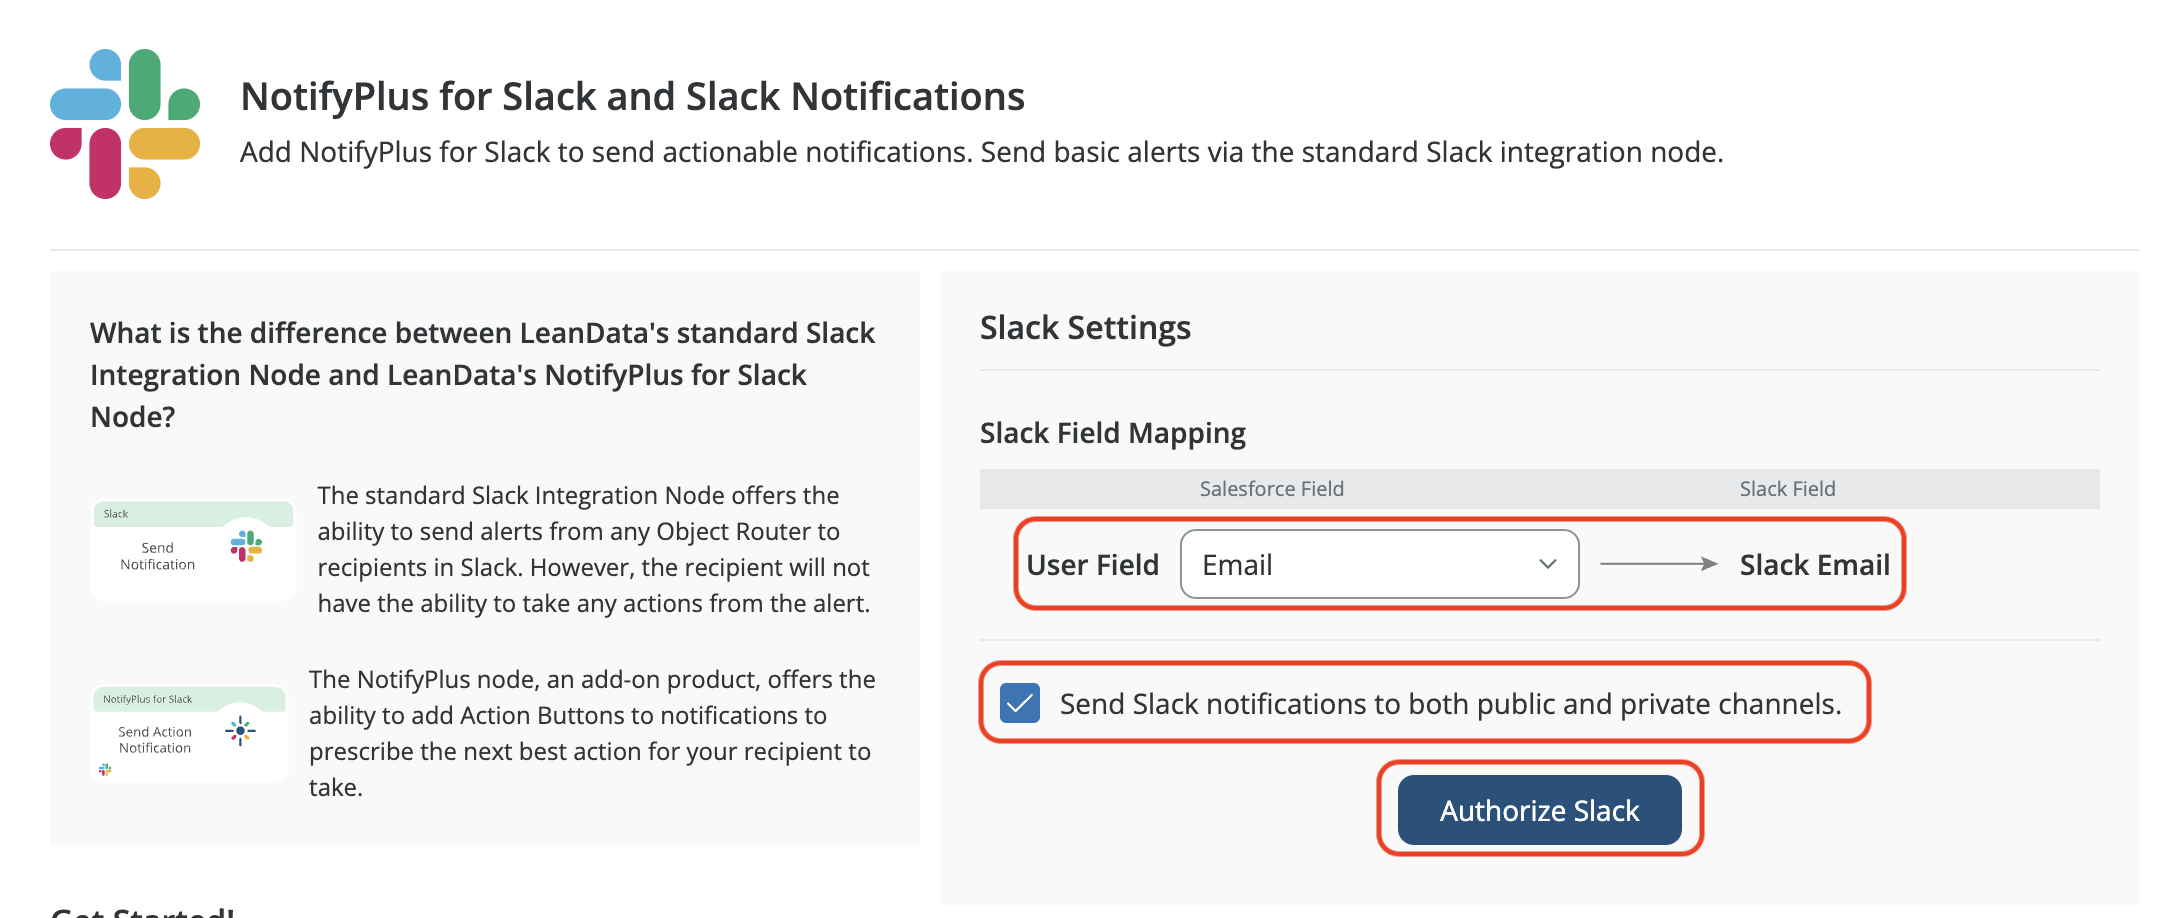Click the 'Send Action Notification' node label
Viewport: 2164px width, 918px height.
(155, 740)
